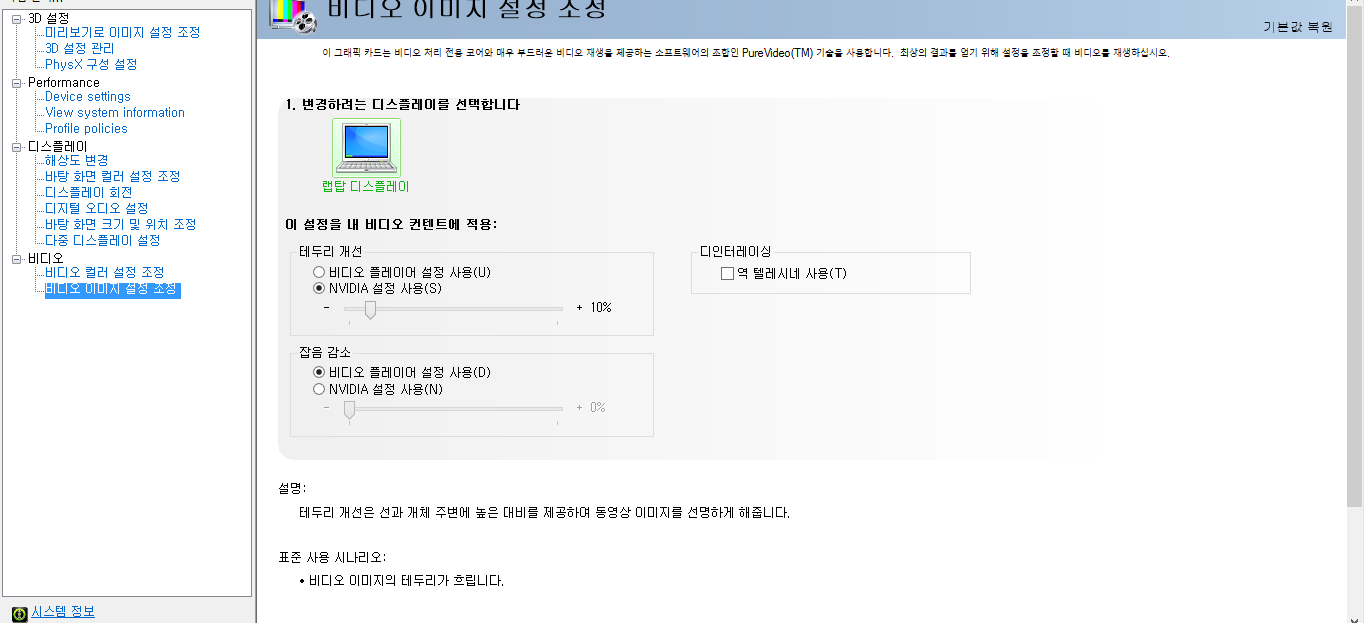Select NVIDIA 설정 사용(N) radio button

[319, 389]
